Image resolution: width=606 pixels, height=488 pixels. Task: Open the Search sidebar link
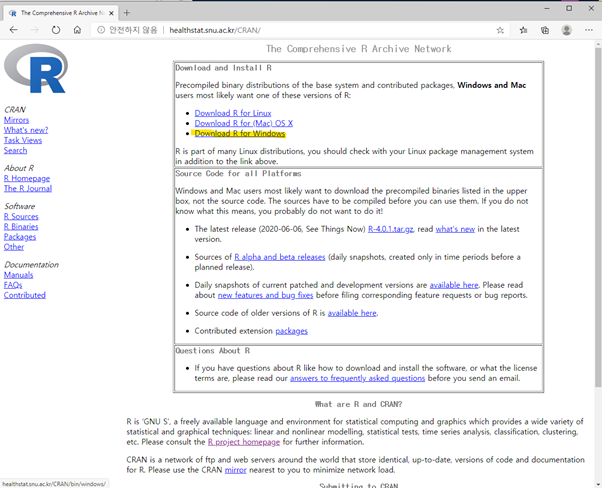click(15, 150)
